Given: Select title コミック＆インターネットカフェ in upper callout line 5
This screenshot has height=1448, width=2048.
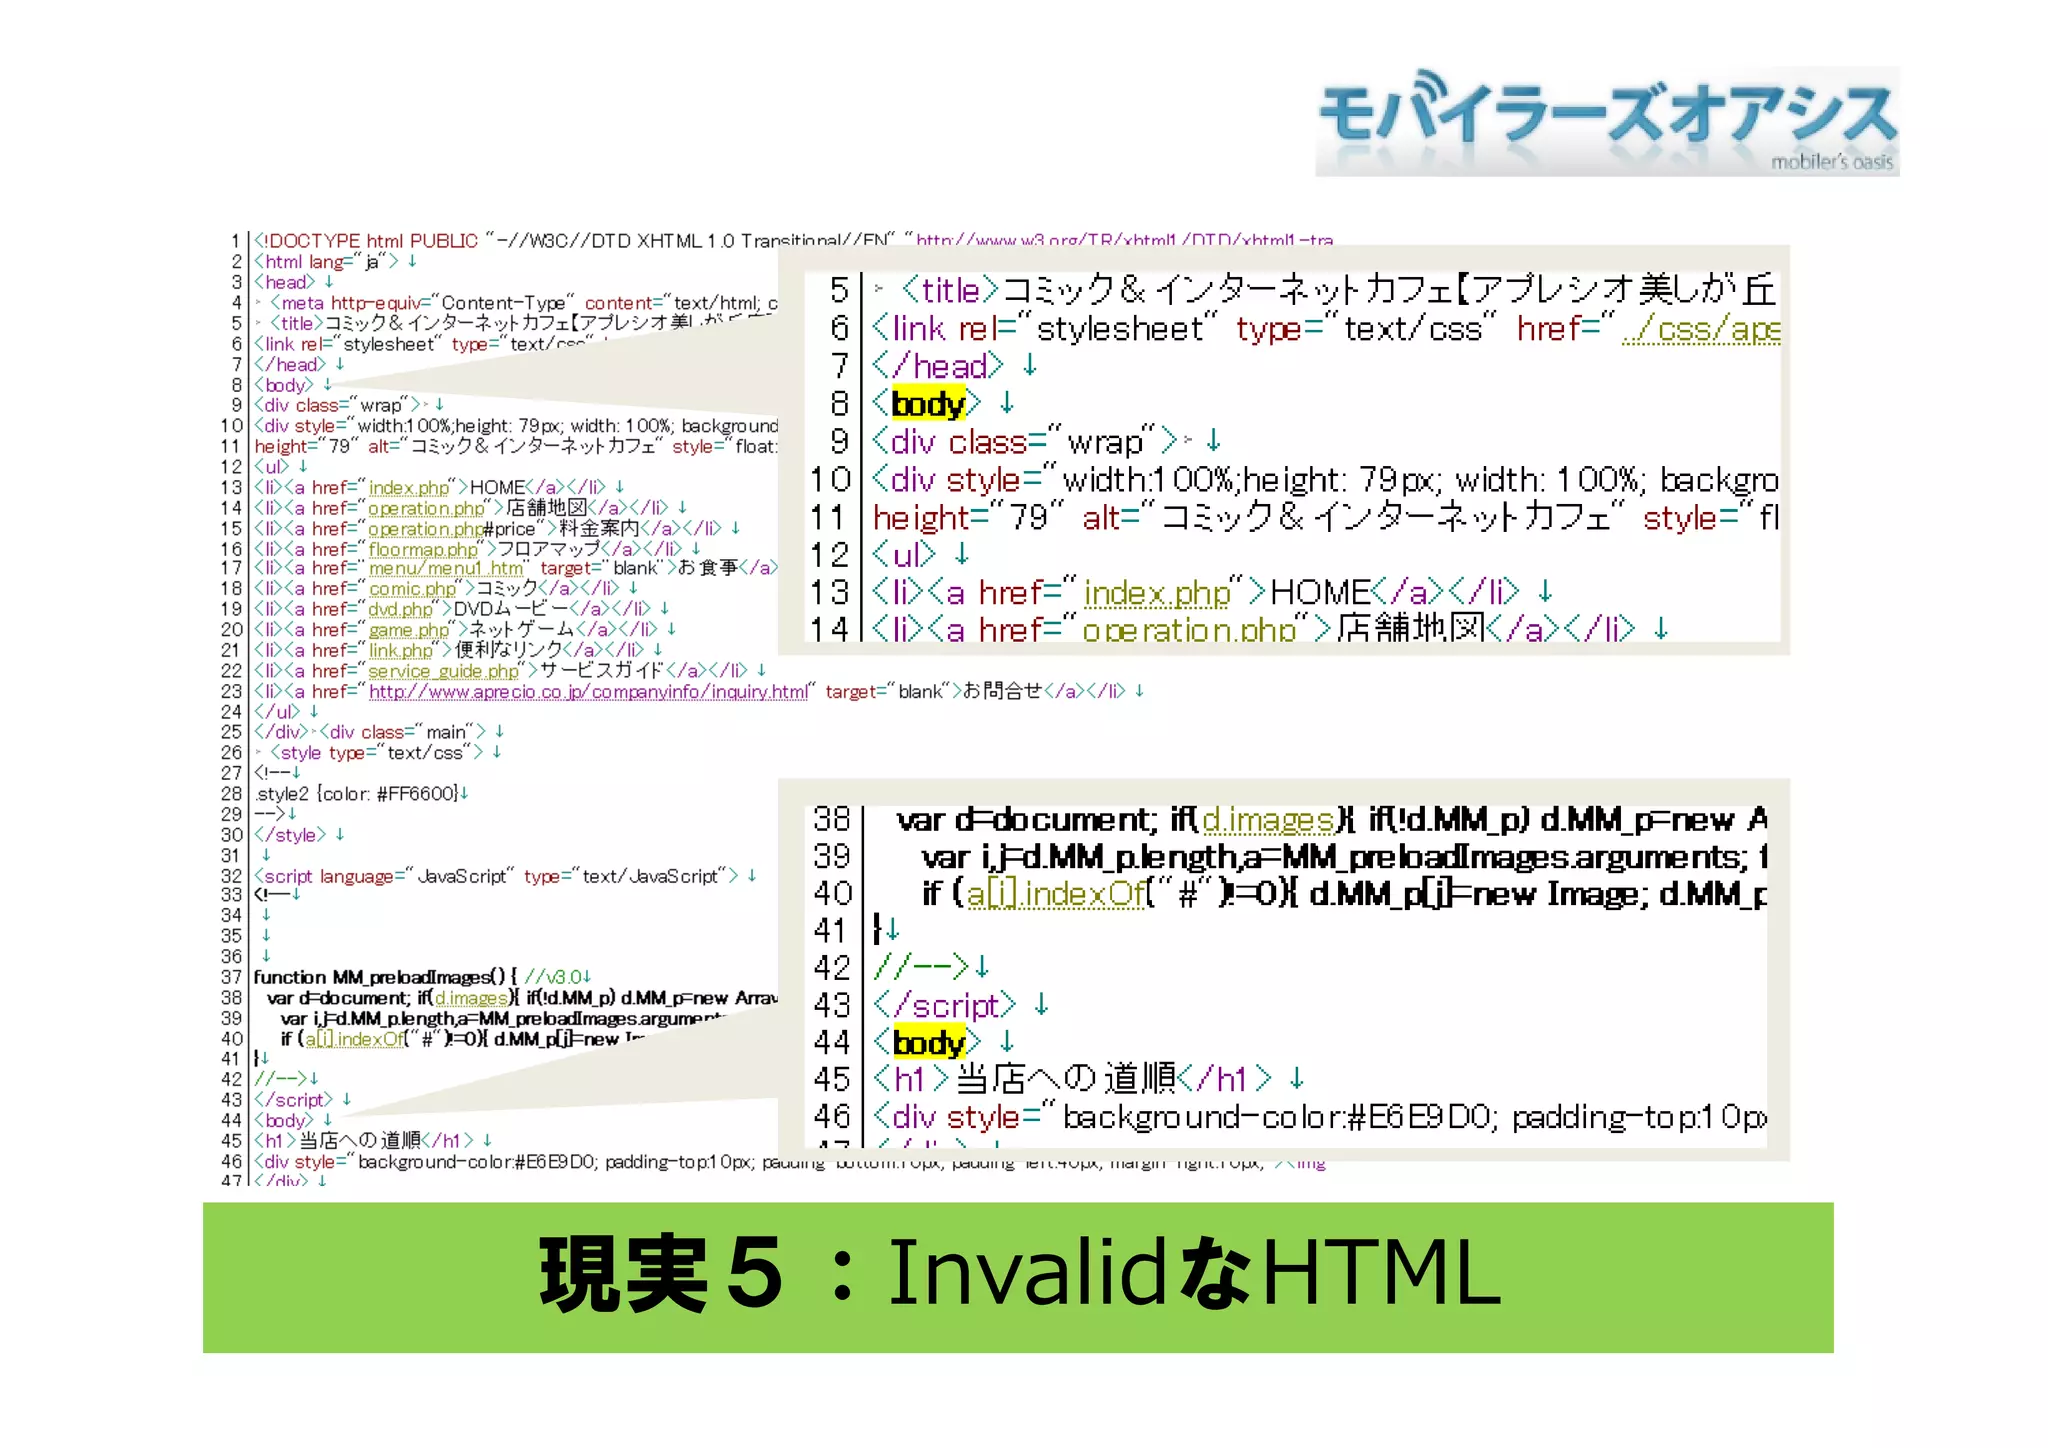Looking at the screenshot, I should pos(1339,291).
